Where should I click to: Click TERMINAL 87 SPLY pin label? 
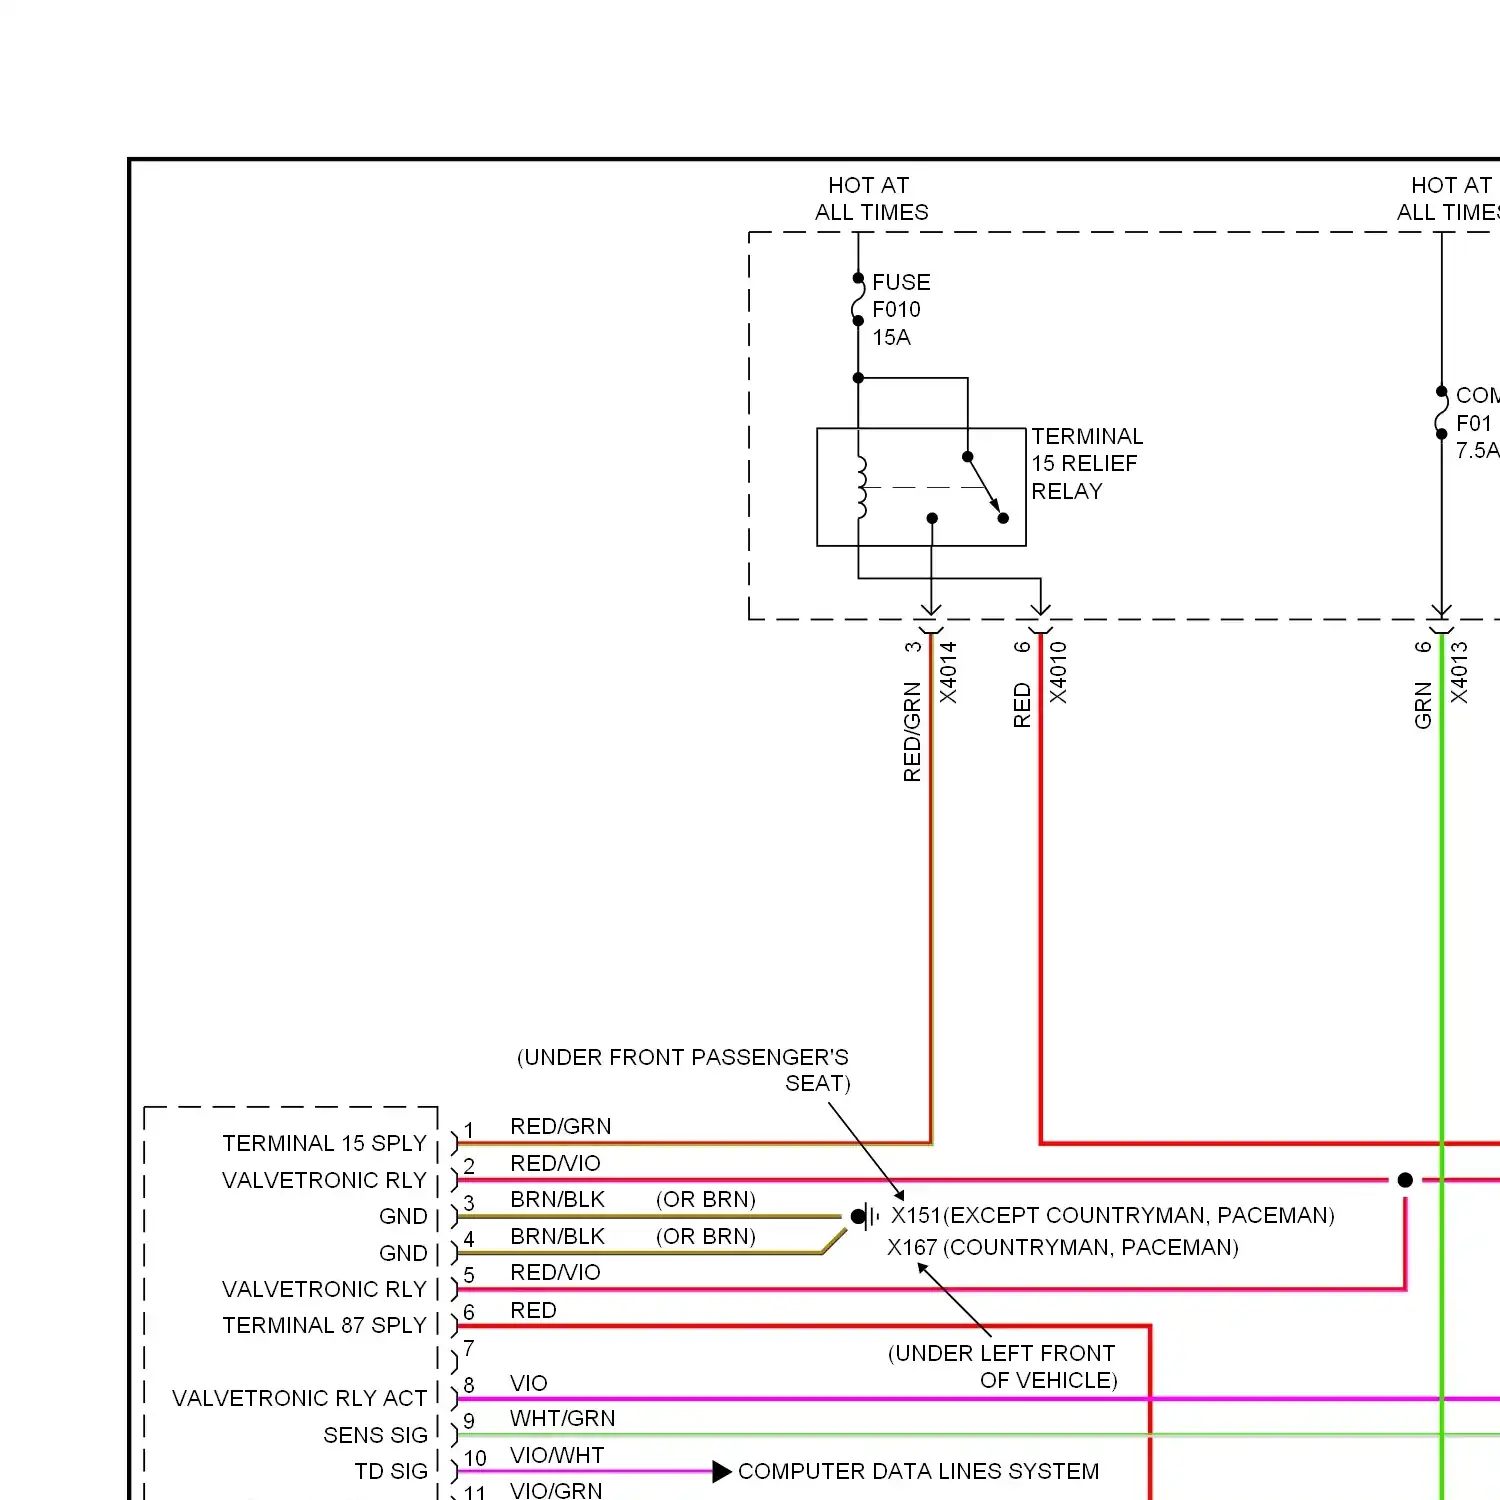point(324,1325)
